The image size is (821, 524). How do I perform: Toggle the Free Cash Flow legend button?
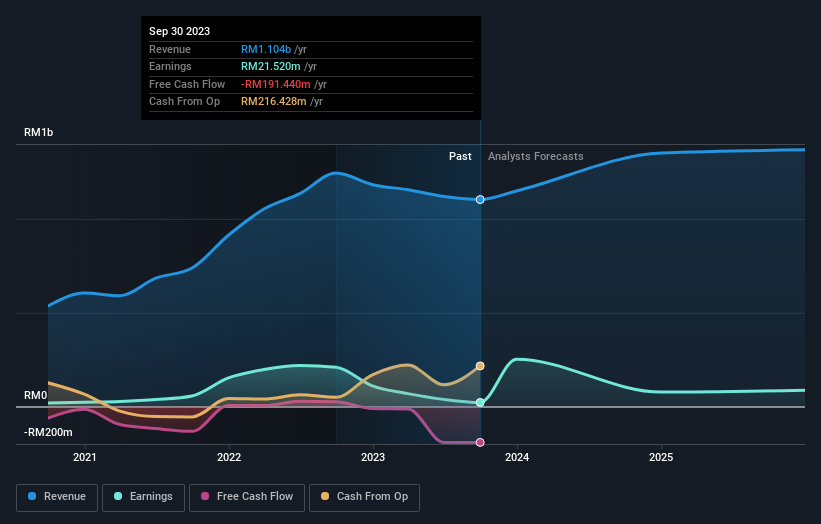click(247, 497)
